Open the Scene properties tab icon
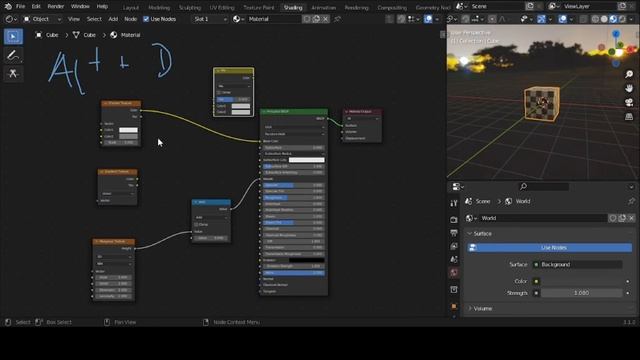Image resolution: width=640 pixels, height=360 pixels. [x=454, y=260]
